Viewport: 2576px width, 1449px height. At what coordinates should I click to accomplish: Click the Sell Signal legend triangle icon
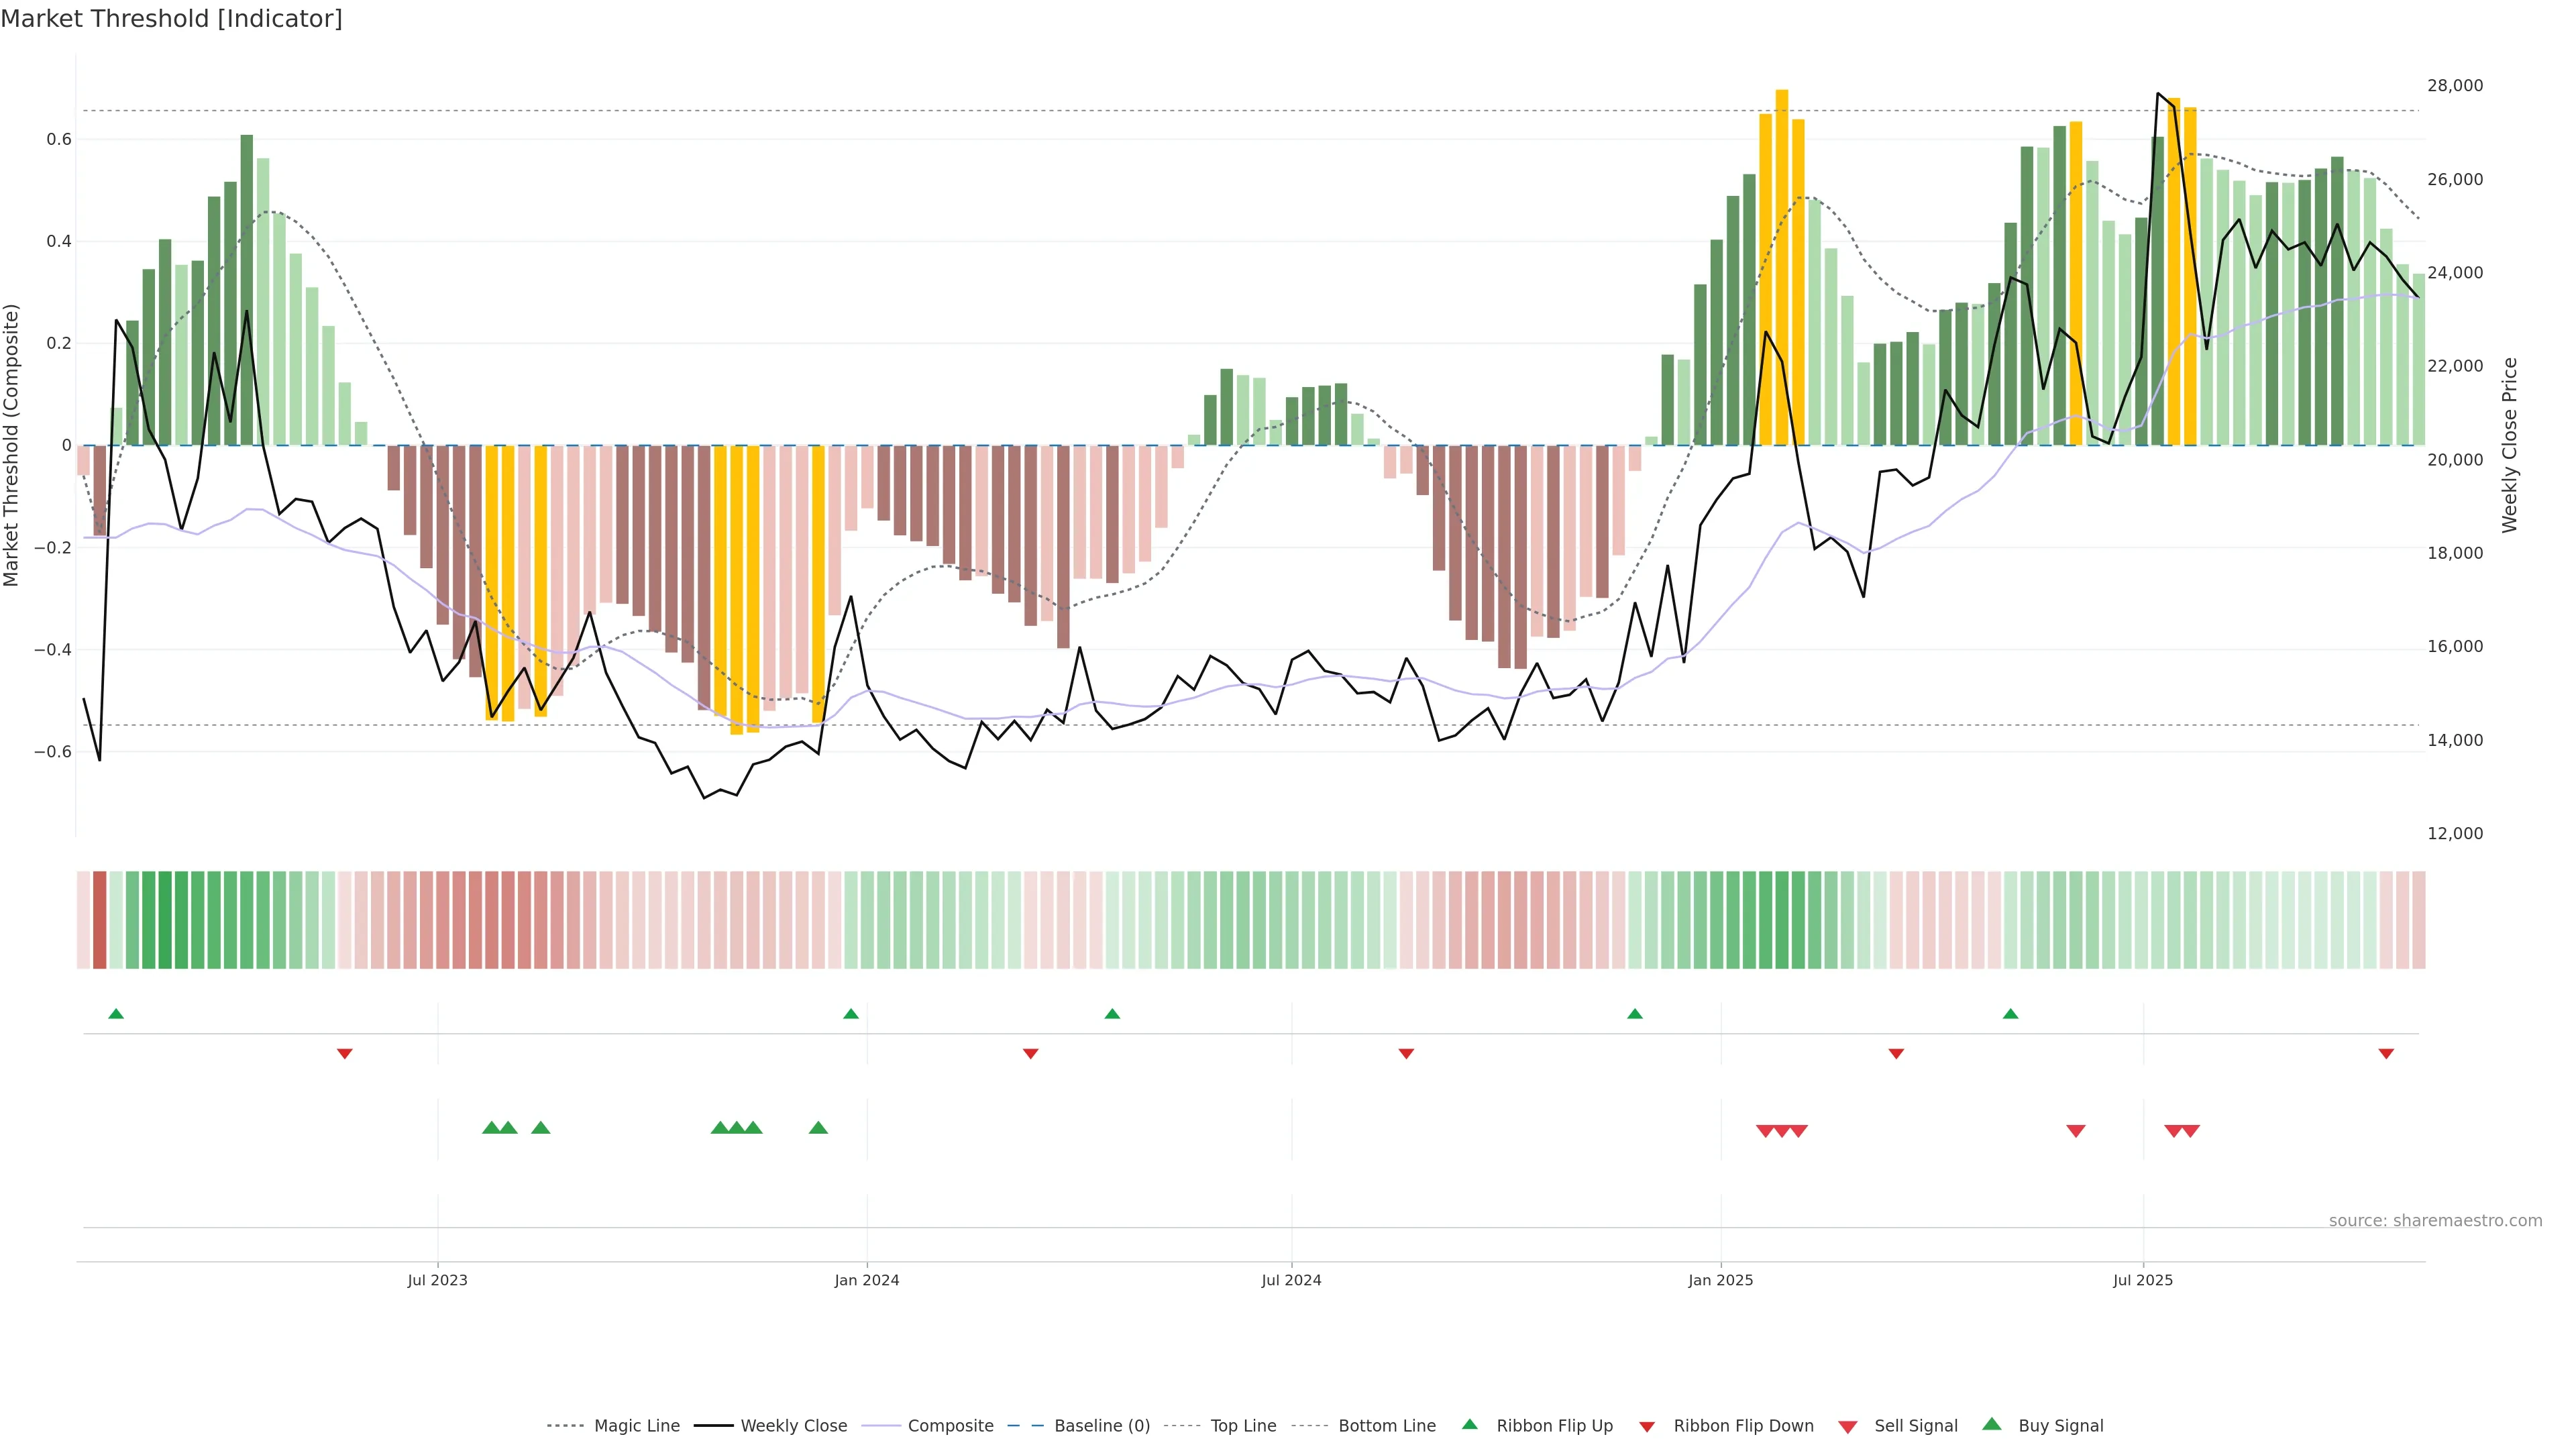click(x=1848, y=1427)
